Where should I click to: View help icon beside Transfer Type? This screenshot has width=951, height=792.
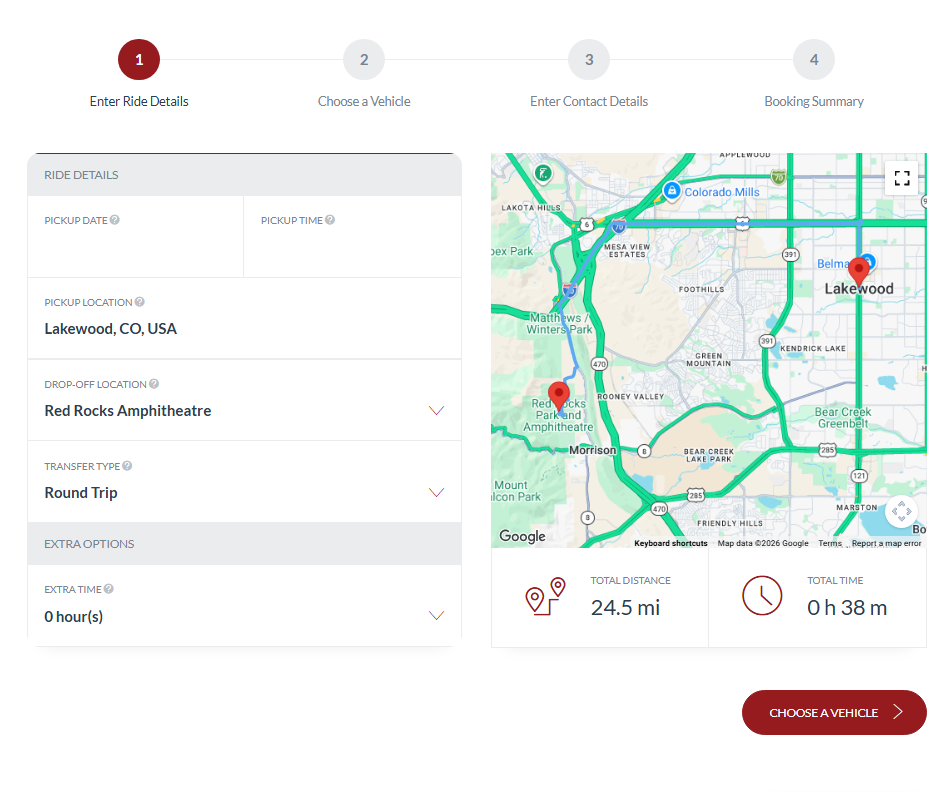tap(127, 465)
